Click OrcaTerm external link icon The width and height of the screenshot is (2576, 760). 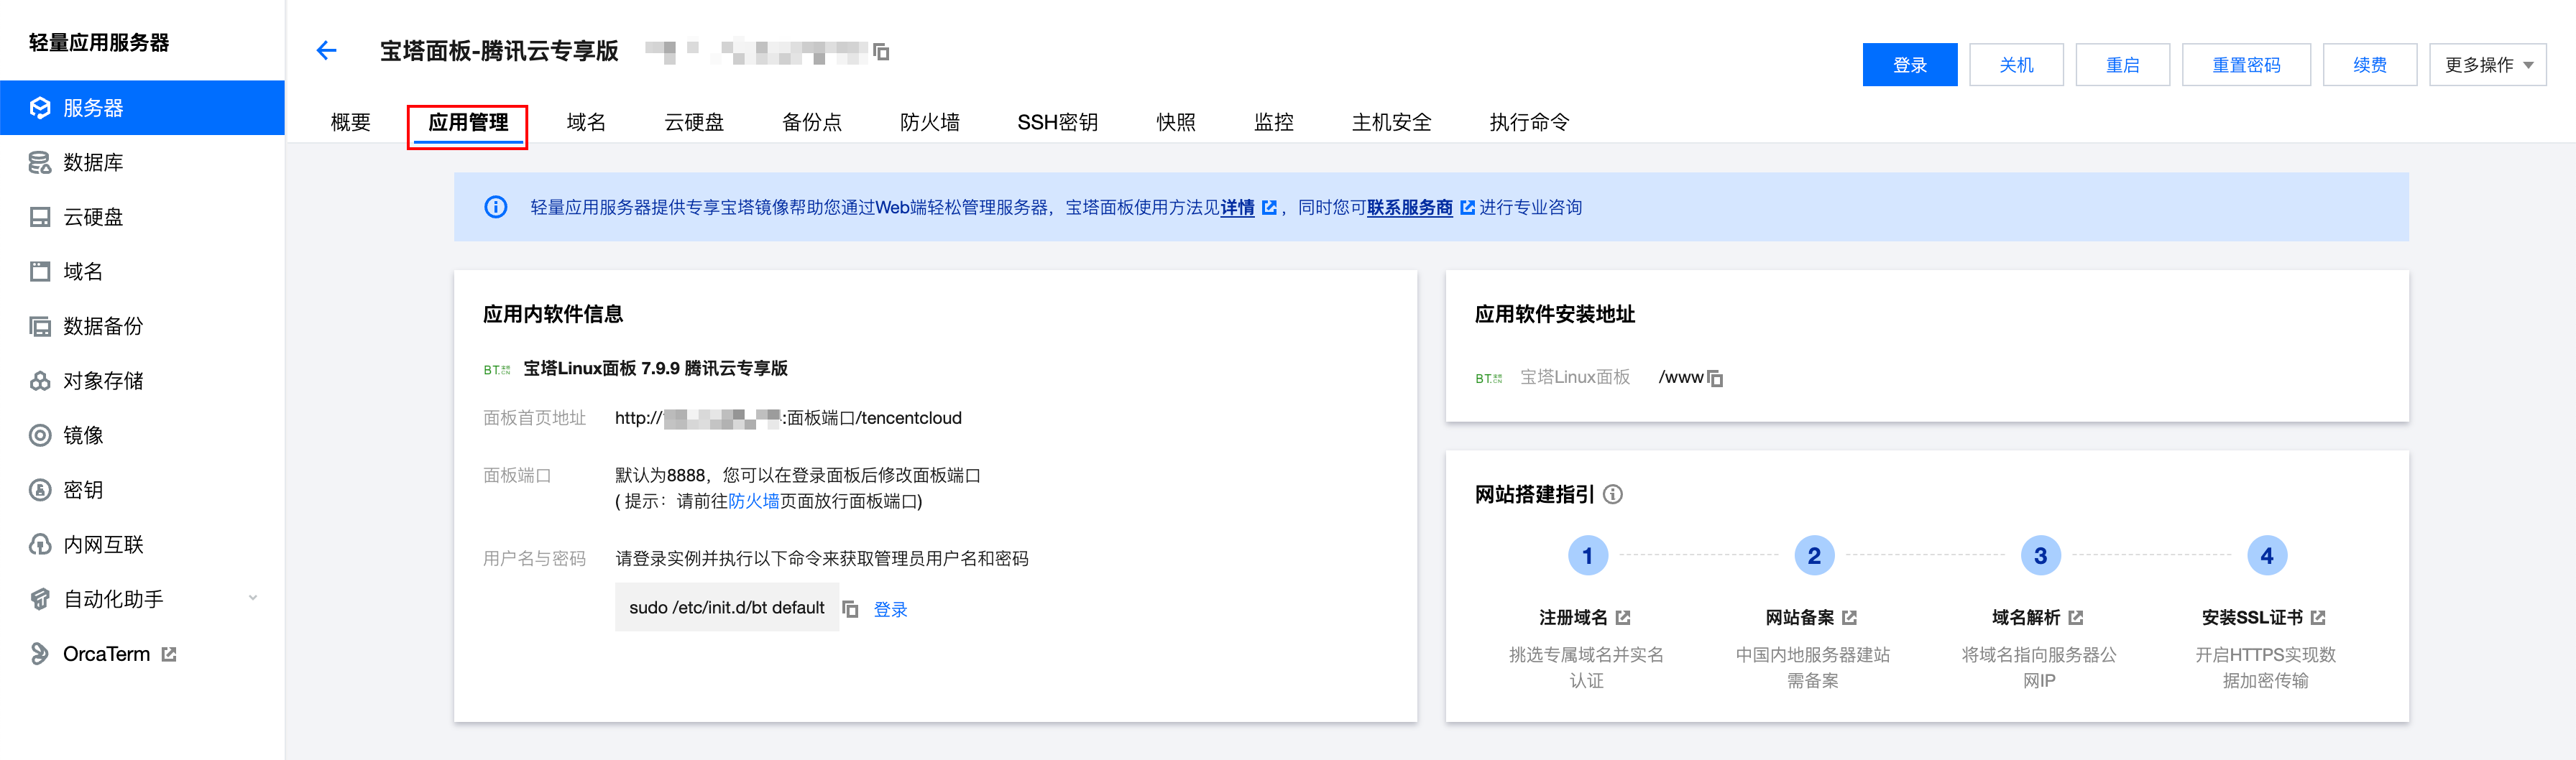169,654
